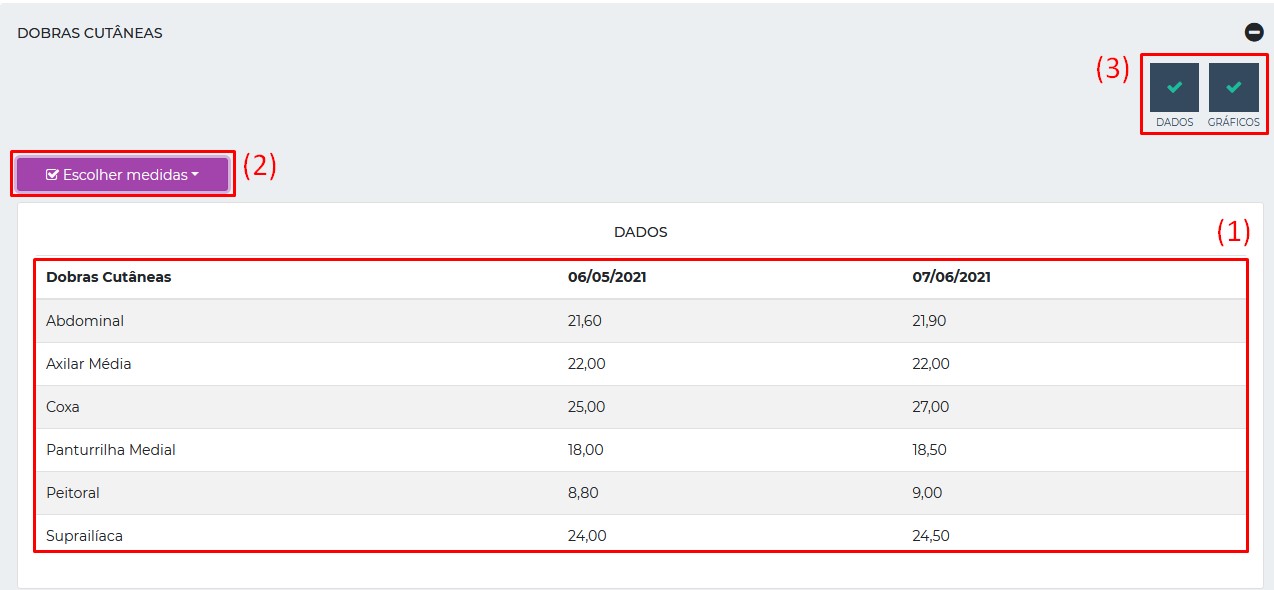1274x590 pixels.
Task: Toggle the DADOS view checkmark
Action: [1174, 88]
